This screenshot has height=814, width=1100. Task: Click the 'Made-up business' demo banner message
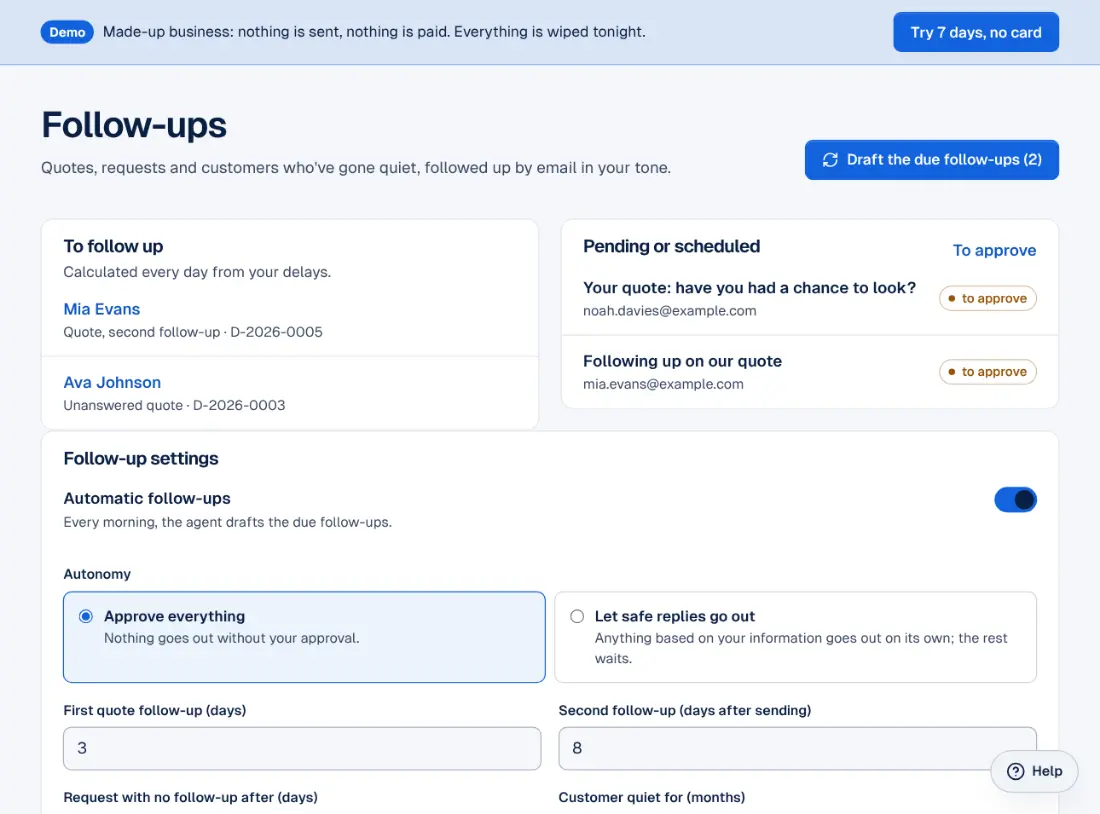[x=374, y=32]
